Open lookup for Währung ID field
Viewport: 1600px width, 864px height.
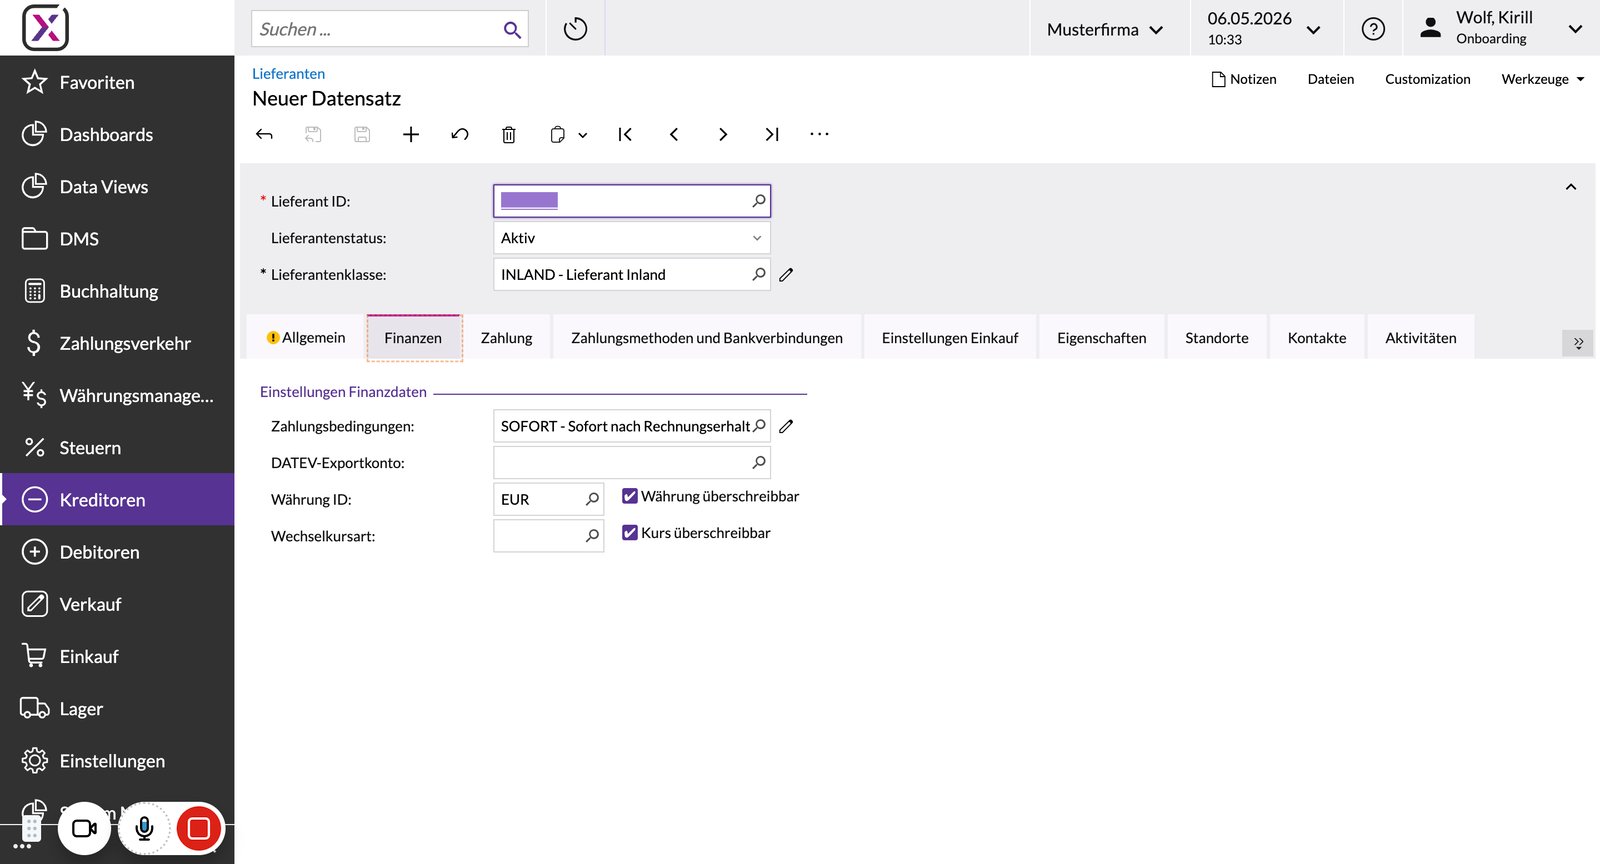click(x=592, y=499)
